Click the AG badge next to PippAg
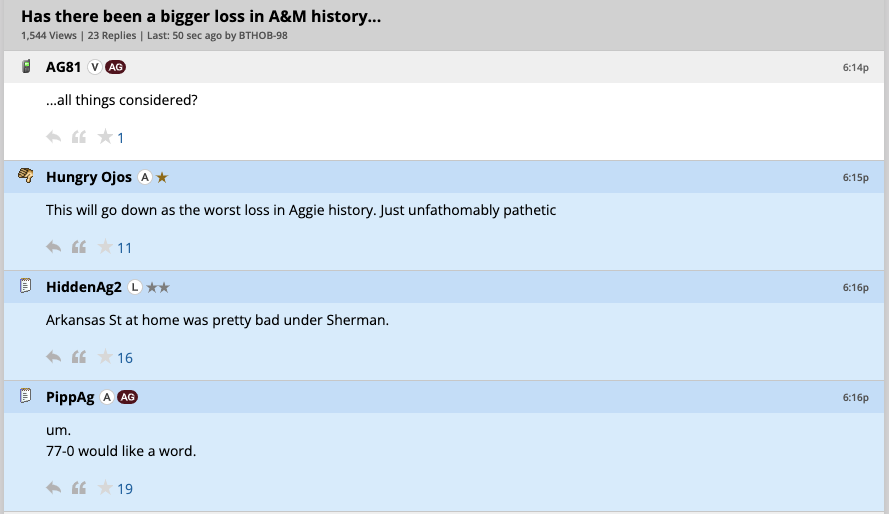 coord(127,397)
